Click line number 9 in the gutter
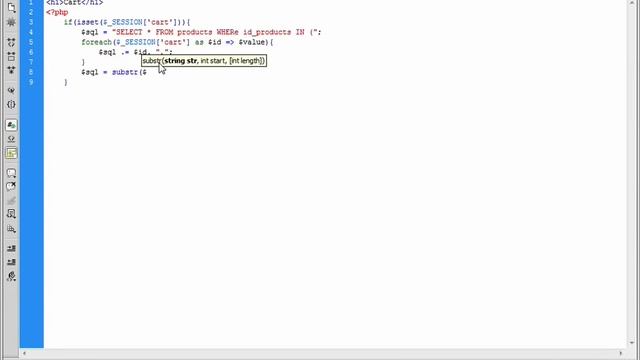Screen dimensions: 640x360 point(31,82)
